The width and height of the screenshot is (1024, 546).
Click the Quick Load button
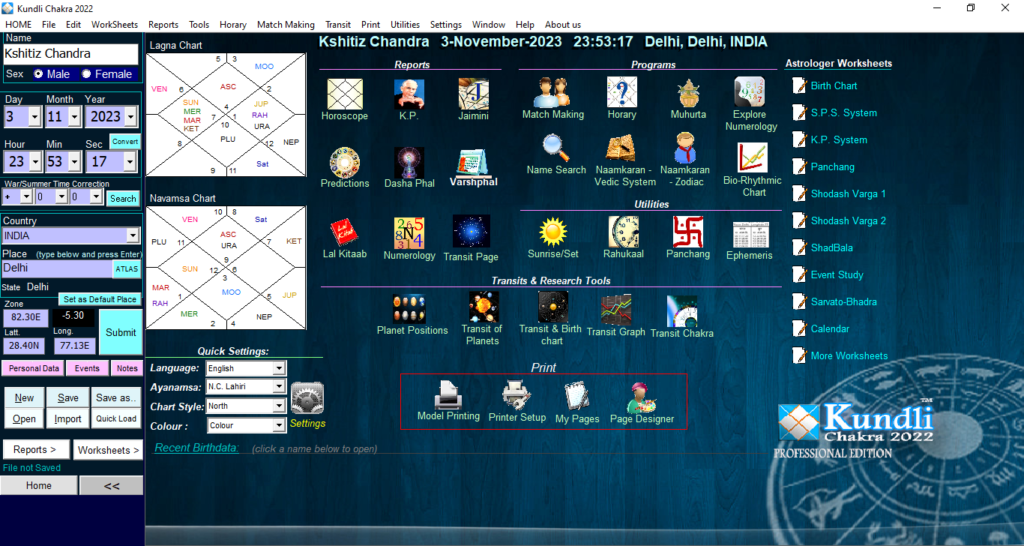click(116, 419)
